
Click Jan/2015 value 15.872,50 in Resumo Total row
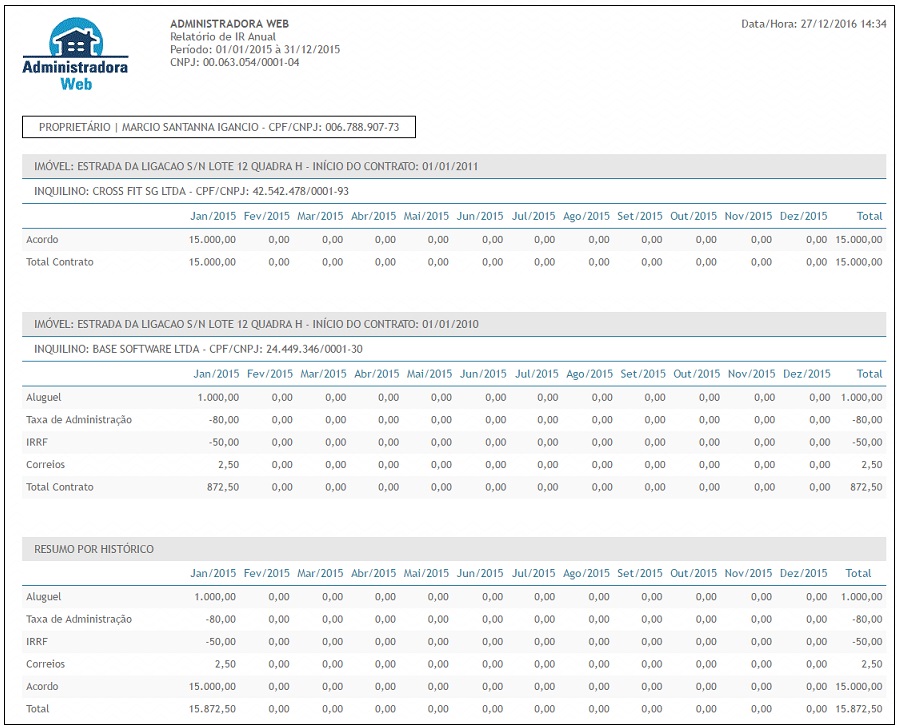click(212, 709)
